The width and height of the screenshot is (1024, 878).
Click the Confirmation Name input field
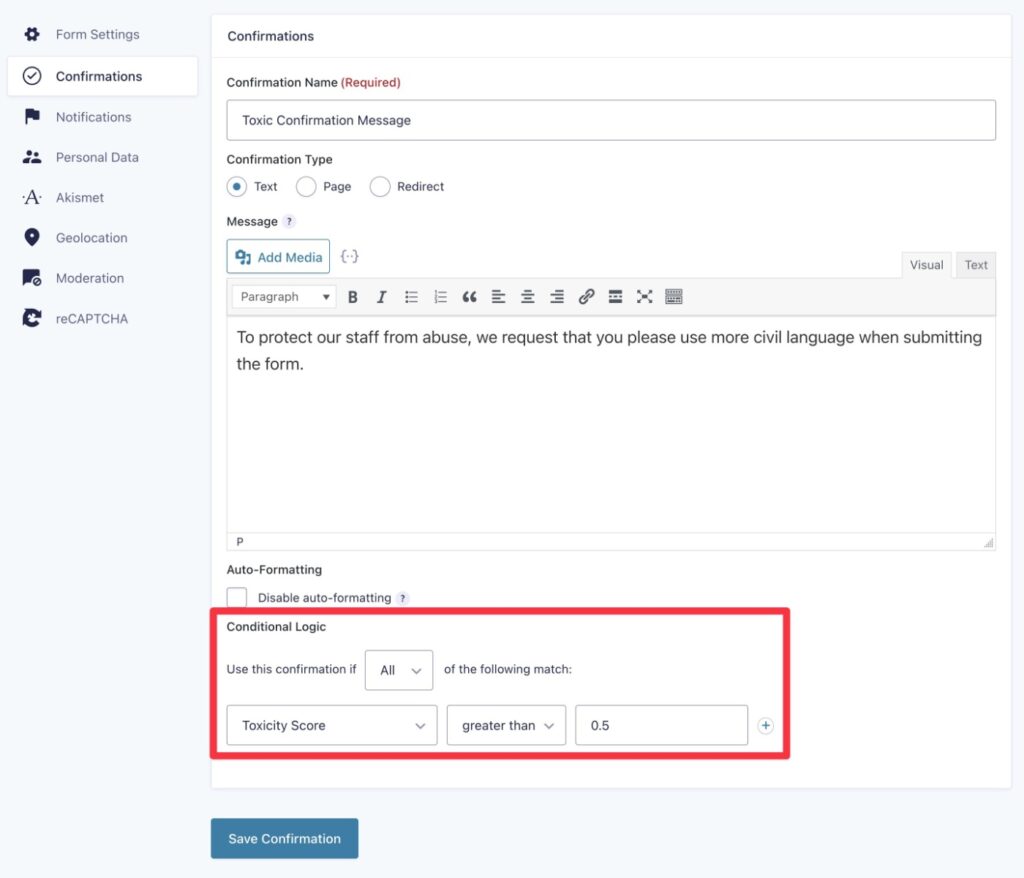(x=610, y=120)
